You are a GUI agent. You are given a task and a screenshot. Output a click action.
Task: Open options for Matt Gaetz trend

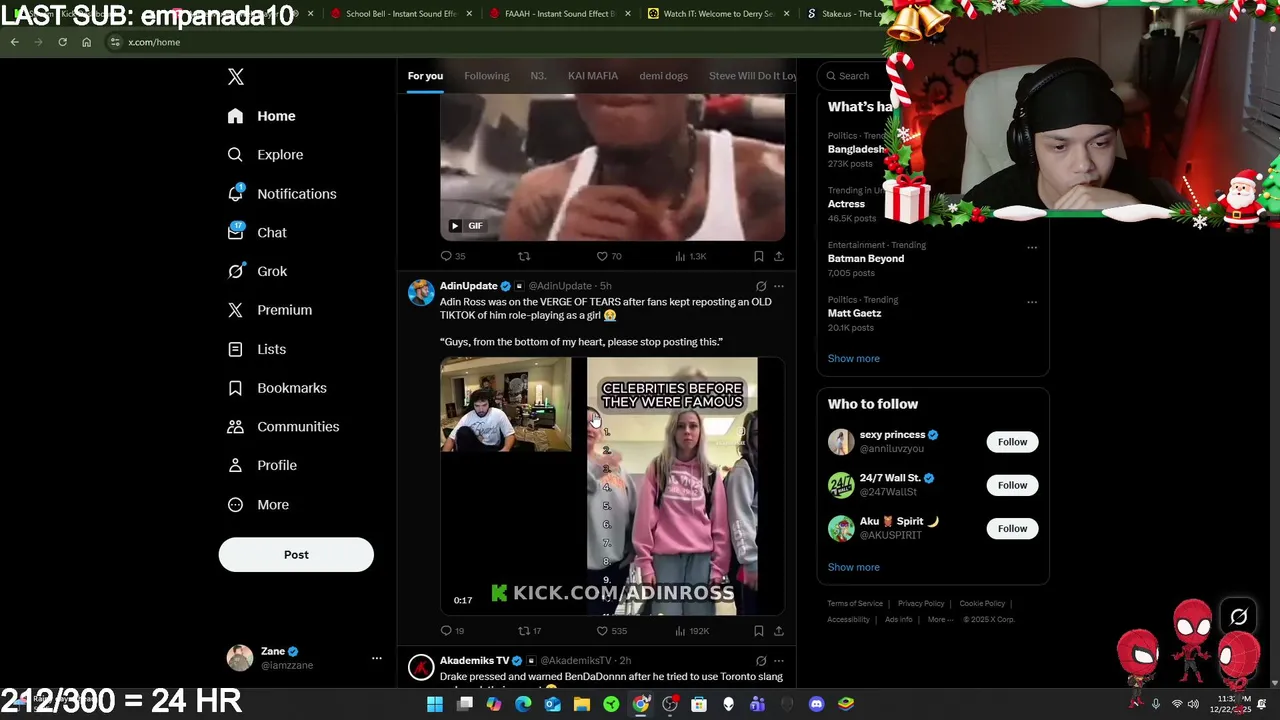point(1032,302)
